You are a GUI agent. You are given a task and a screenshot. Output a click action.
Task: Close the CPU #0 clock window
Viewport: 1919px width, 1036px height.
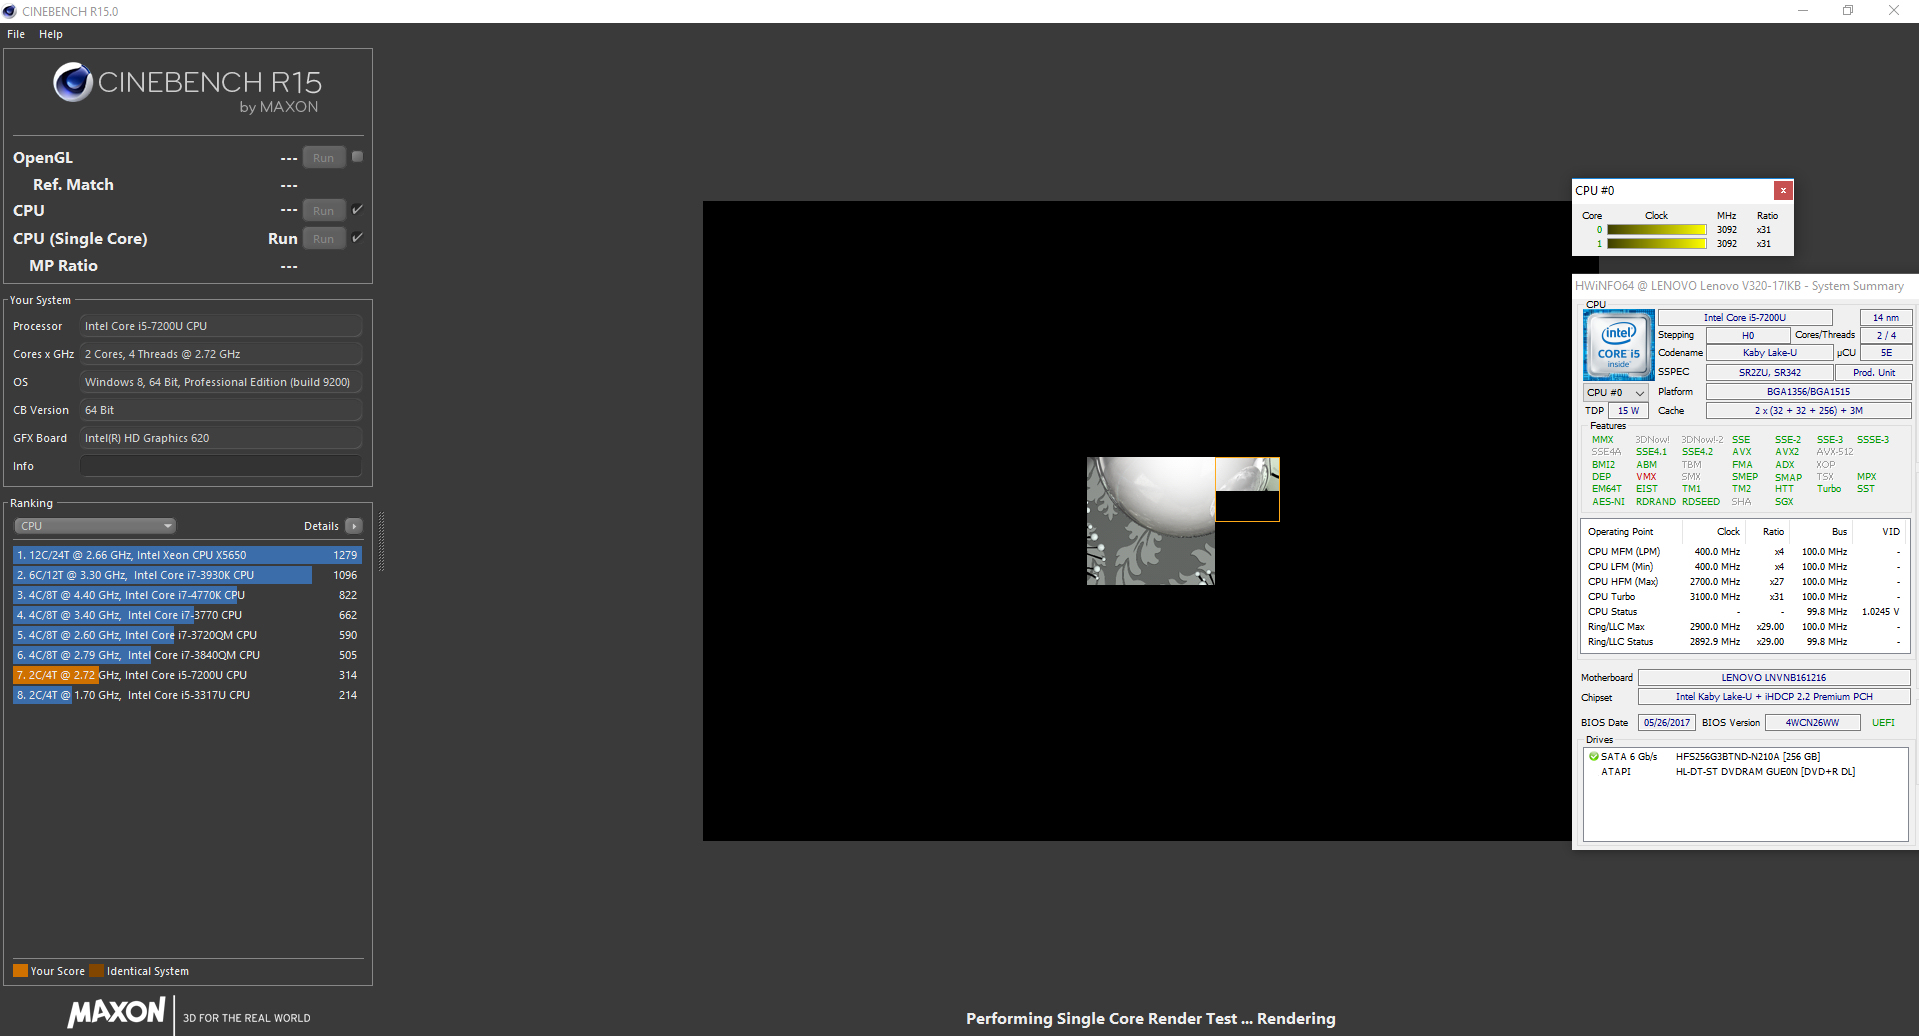click(1783, 190)
